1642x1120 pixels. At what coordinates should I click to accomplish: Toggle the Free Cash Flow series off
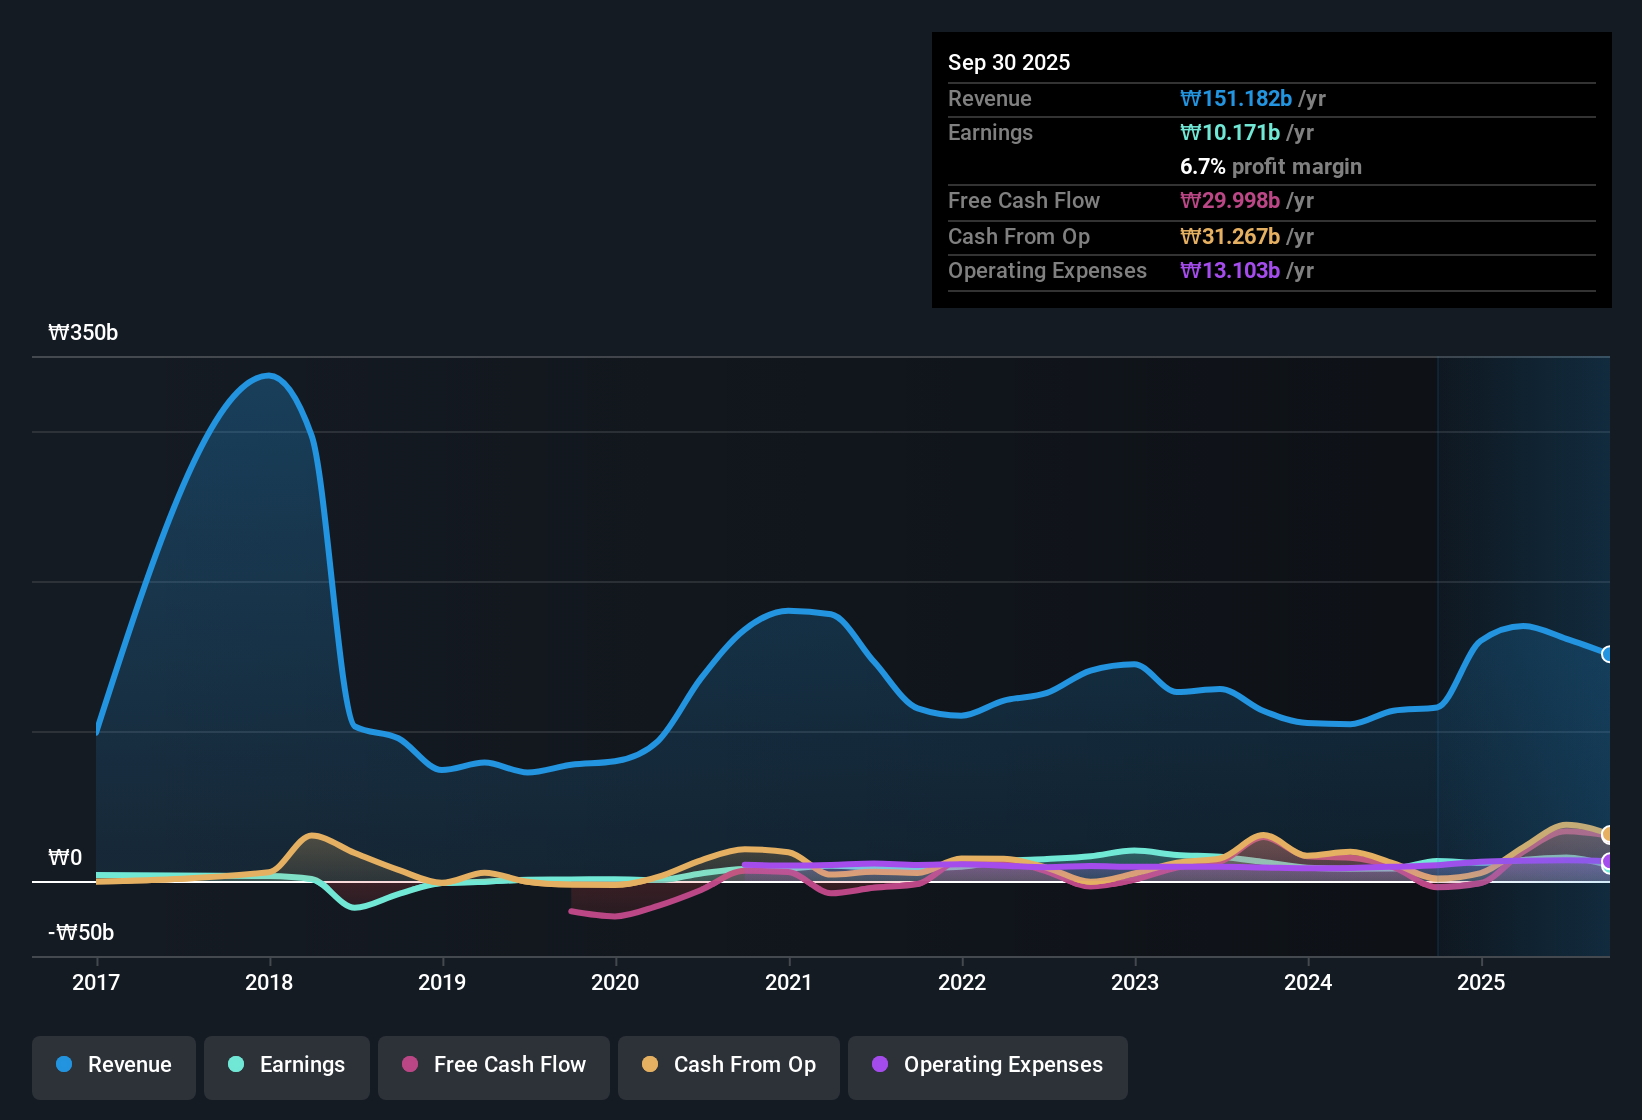pyautogui.click(x=493, y=1065)
